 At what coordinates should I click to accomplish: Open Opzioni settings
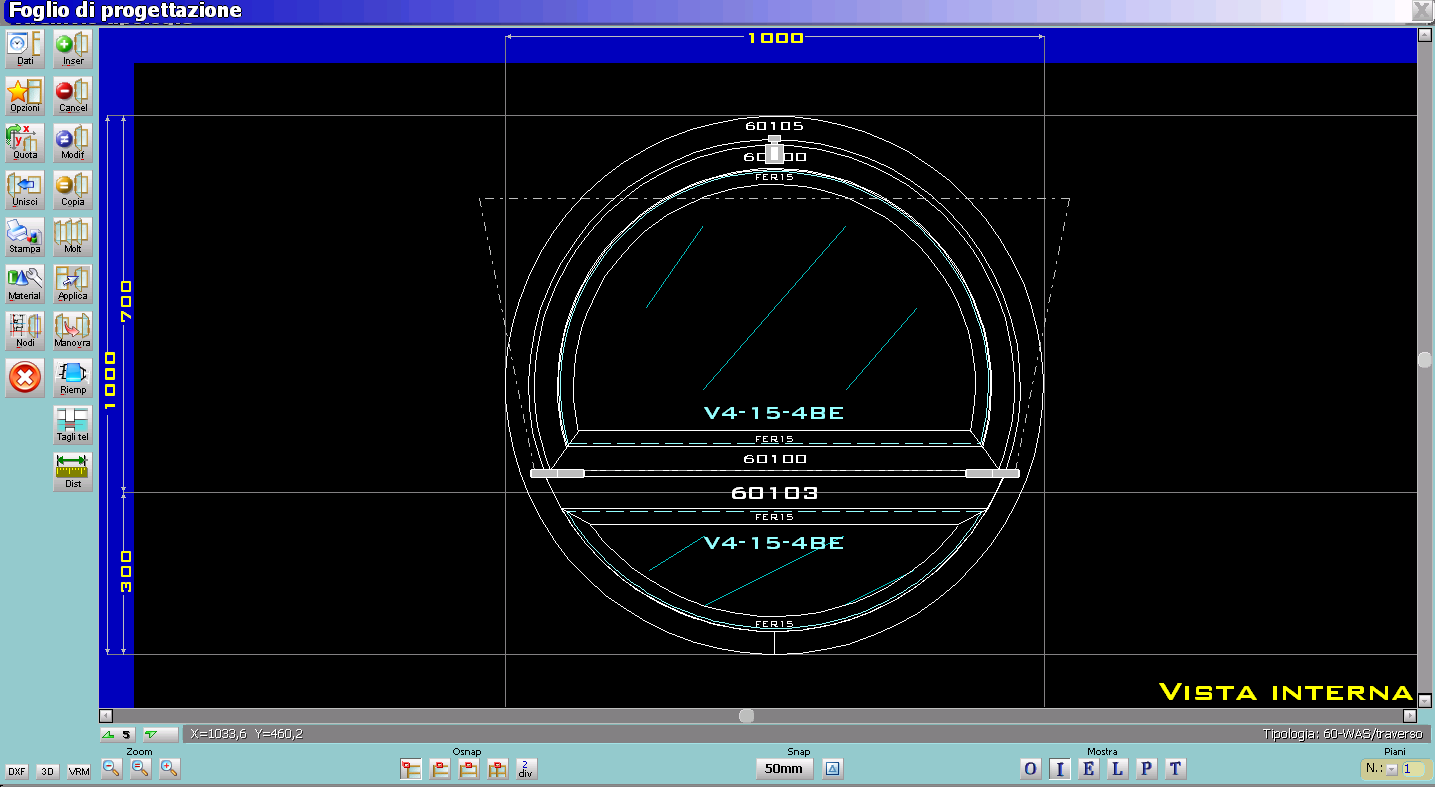[x=25, y=96]
